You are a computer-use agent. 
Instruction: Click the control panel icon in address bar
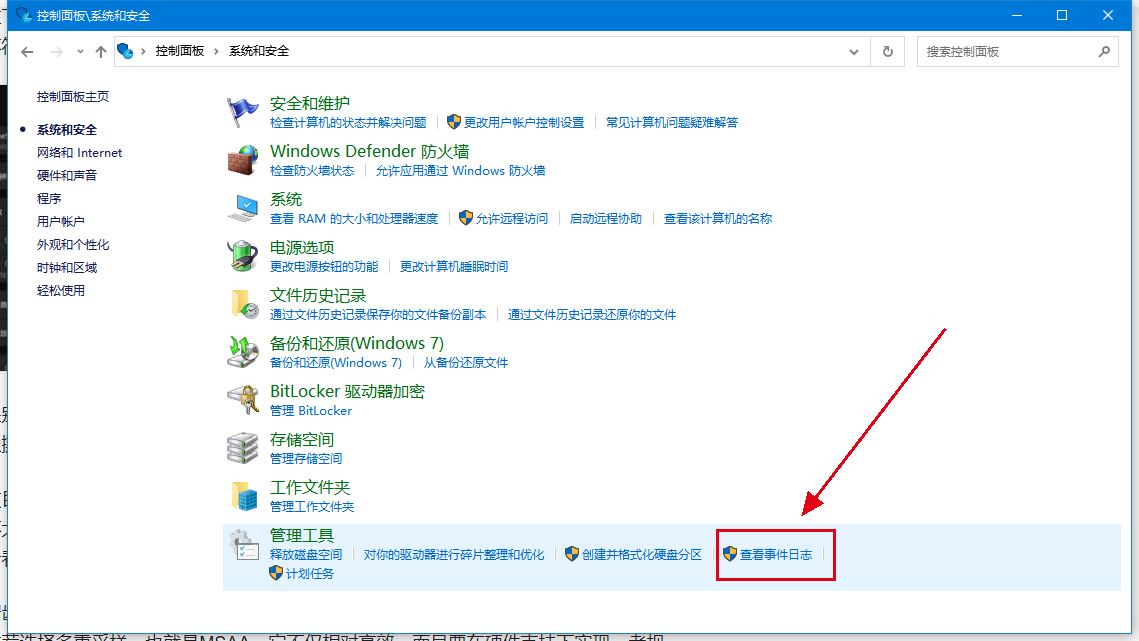click(126, 51)
